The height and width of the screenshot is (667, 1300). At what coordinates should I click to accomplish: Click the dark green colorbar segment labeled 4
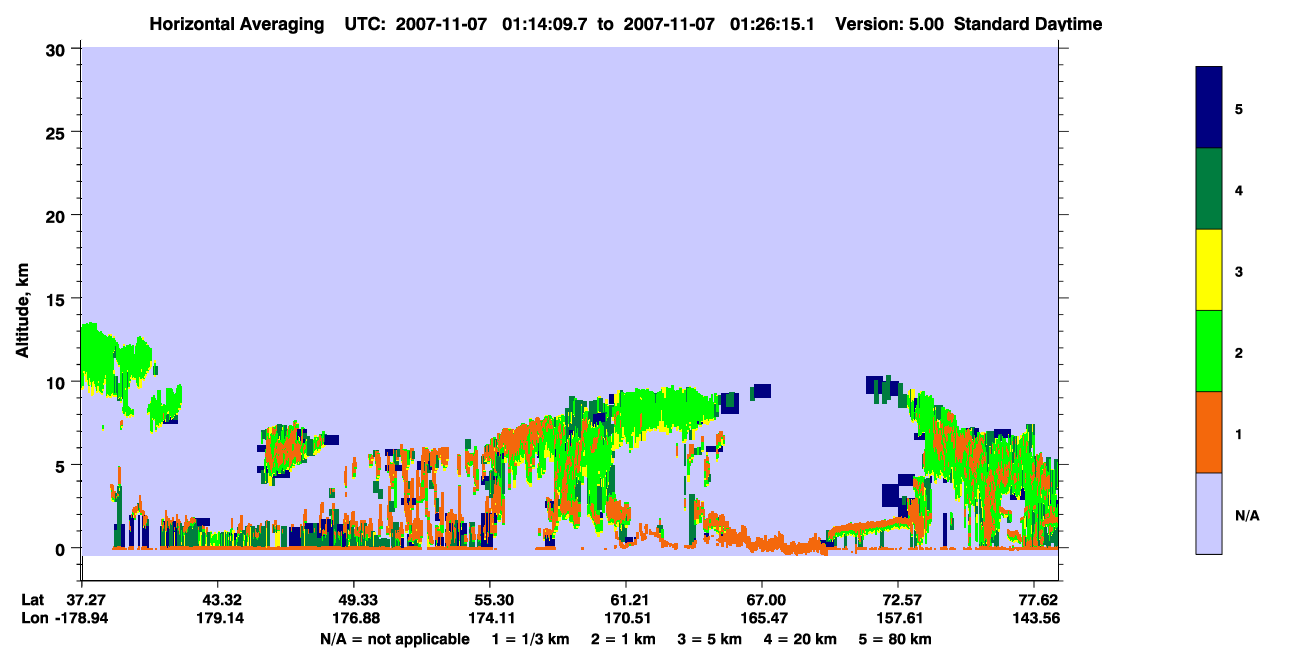(1209, 189)
